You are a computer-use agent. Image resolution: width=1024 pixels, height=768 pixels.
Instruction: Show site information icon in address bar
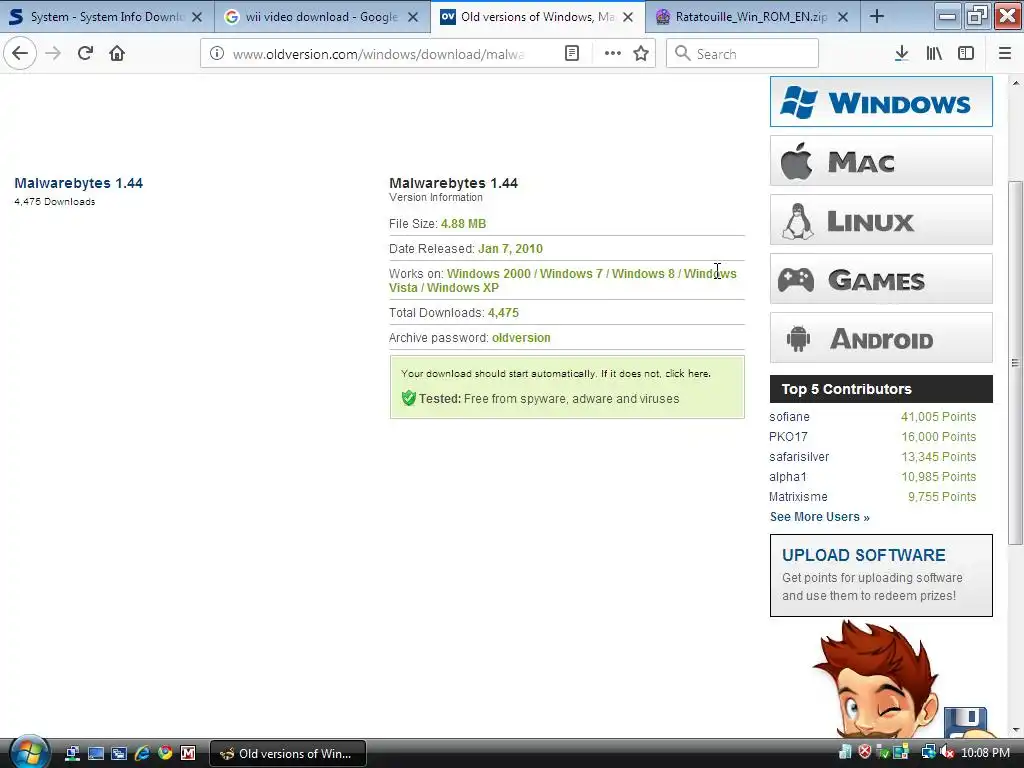point(217,54)
